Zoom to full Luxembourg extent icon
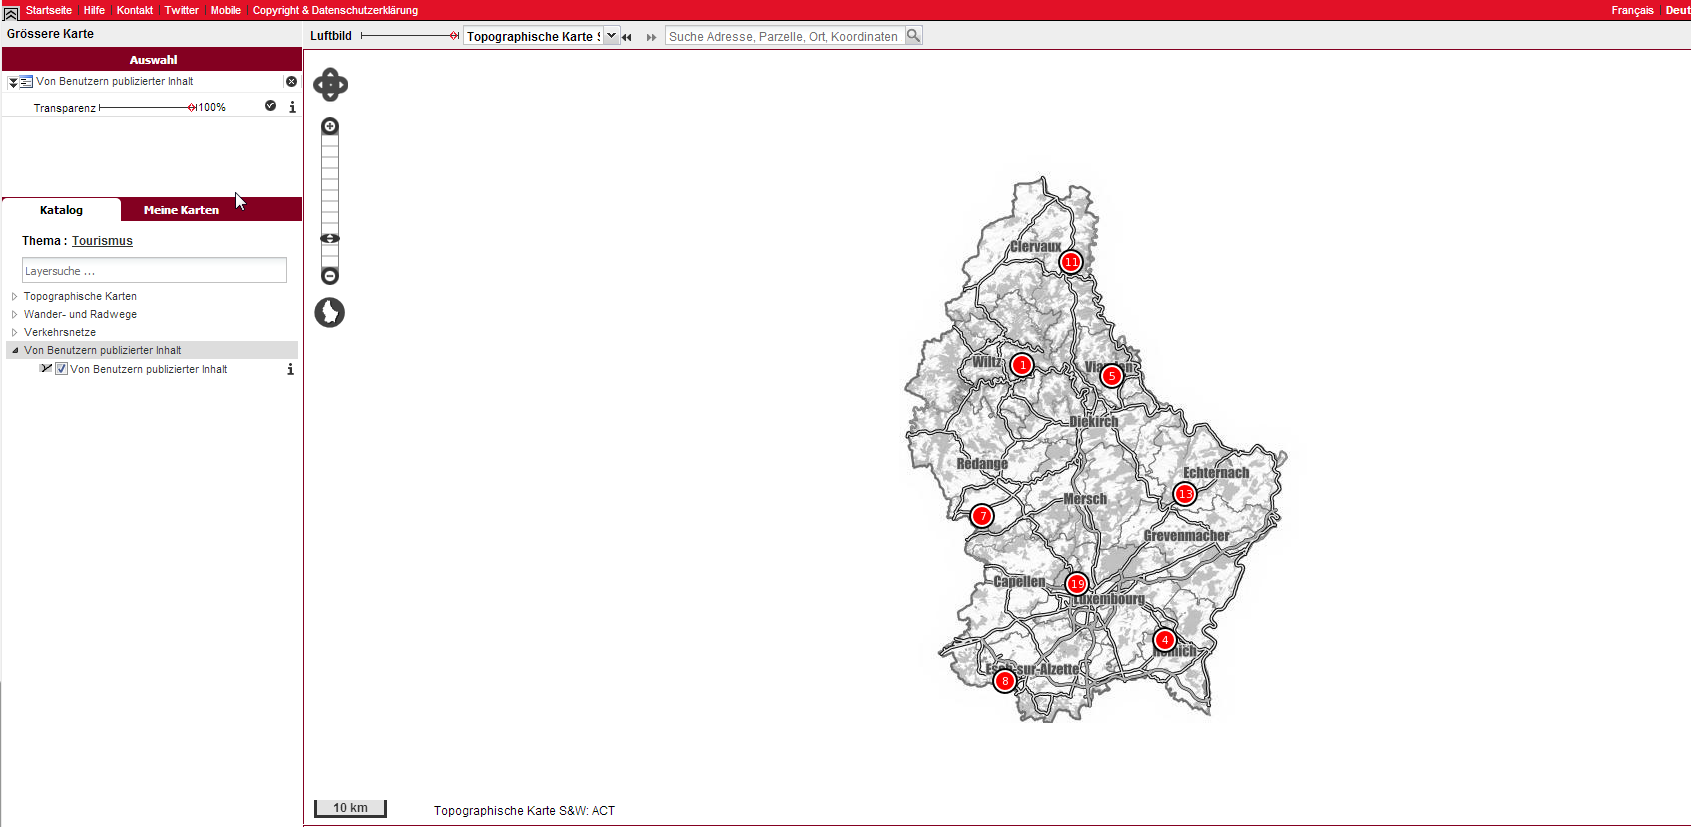This screenshot has height=827, width=1691. click(x=330, y=313)
